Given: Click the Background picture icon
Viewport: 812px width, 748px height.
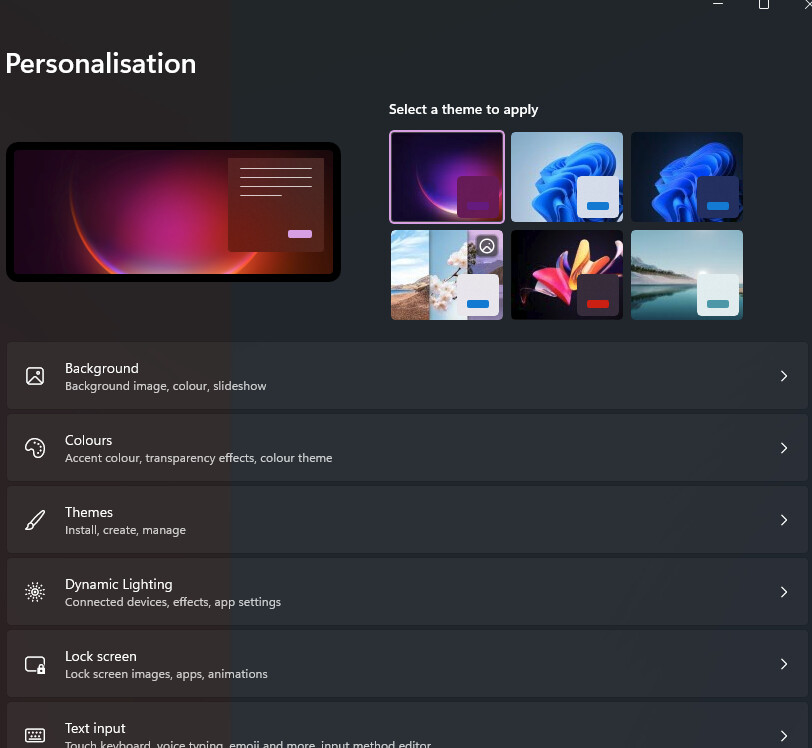Looking at the screenshot, I should (x=35, y=376).
